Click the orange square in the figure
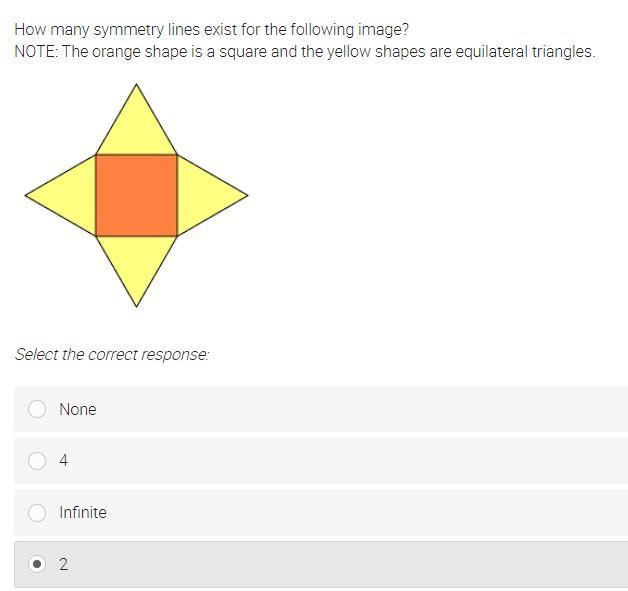The height and width of the screenshot is (591, 628). pos(137,195)
